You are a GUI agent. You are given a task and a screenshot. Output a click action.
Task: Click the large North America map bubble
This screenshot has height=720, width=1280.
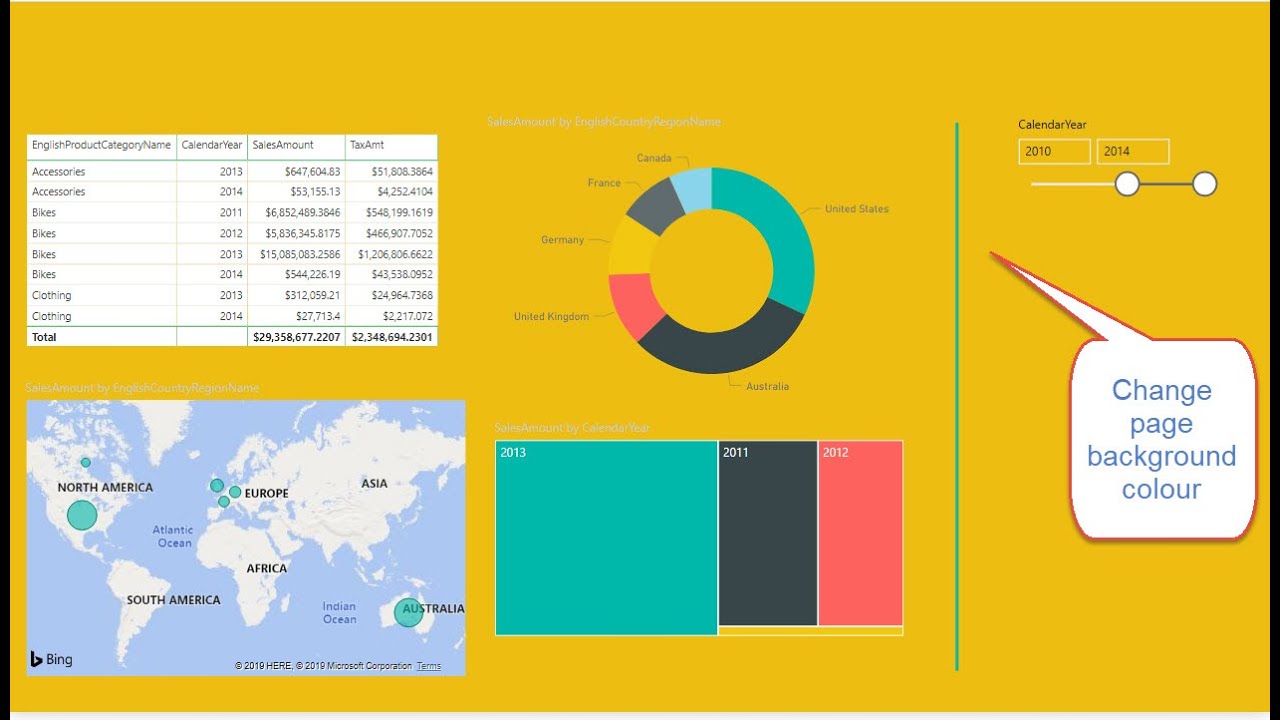coord(82,516)
